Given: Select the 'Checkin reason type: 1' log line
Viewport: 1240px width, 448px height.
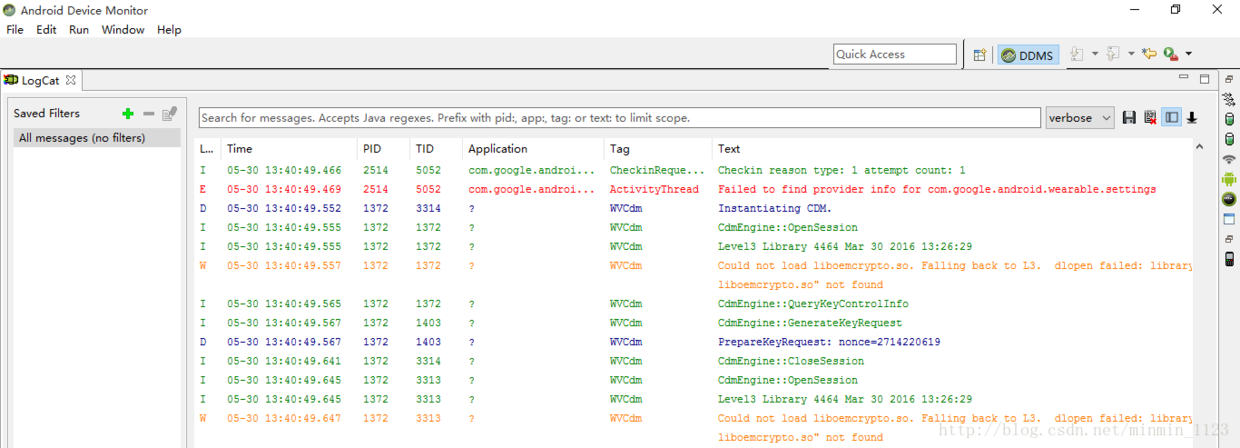Looking at the screenshot, I should coord(694,170).
